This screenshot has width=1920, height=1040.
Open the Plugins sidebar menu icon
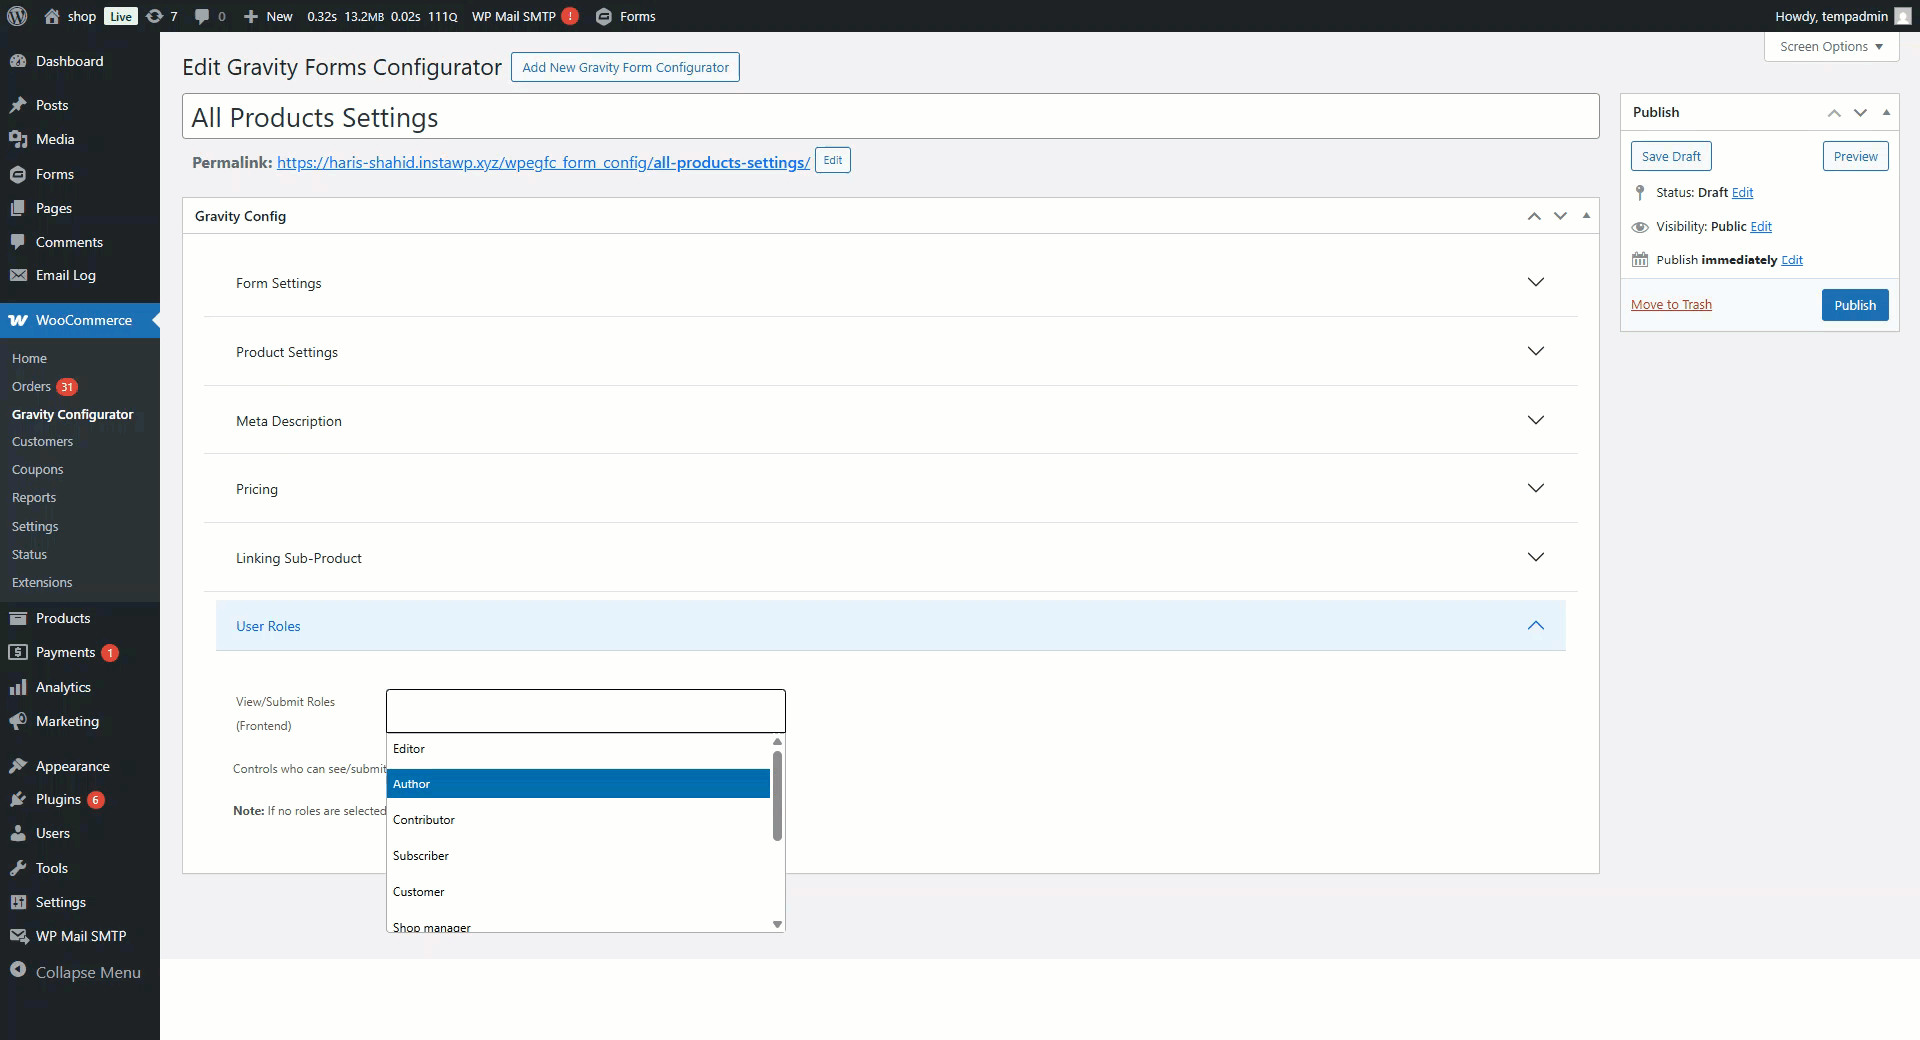point(18,799)
